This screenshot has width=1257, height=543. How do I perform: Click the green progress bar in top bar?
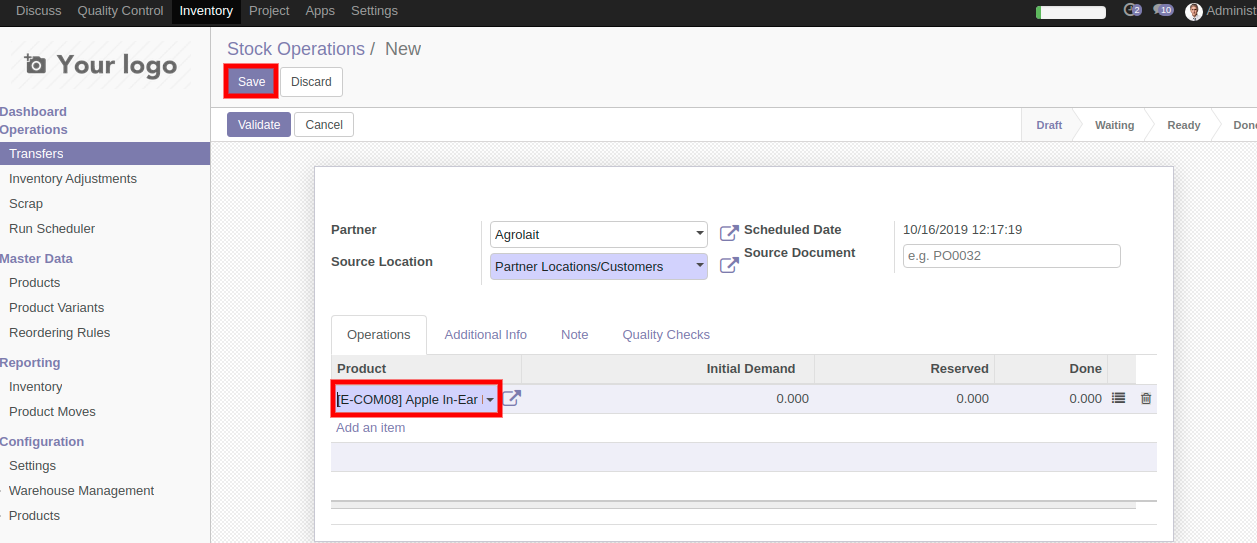(x=1071, y=12)
